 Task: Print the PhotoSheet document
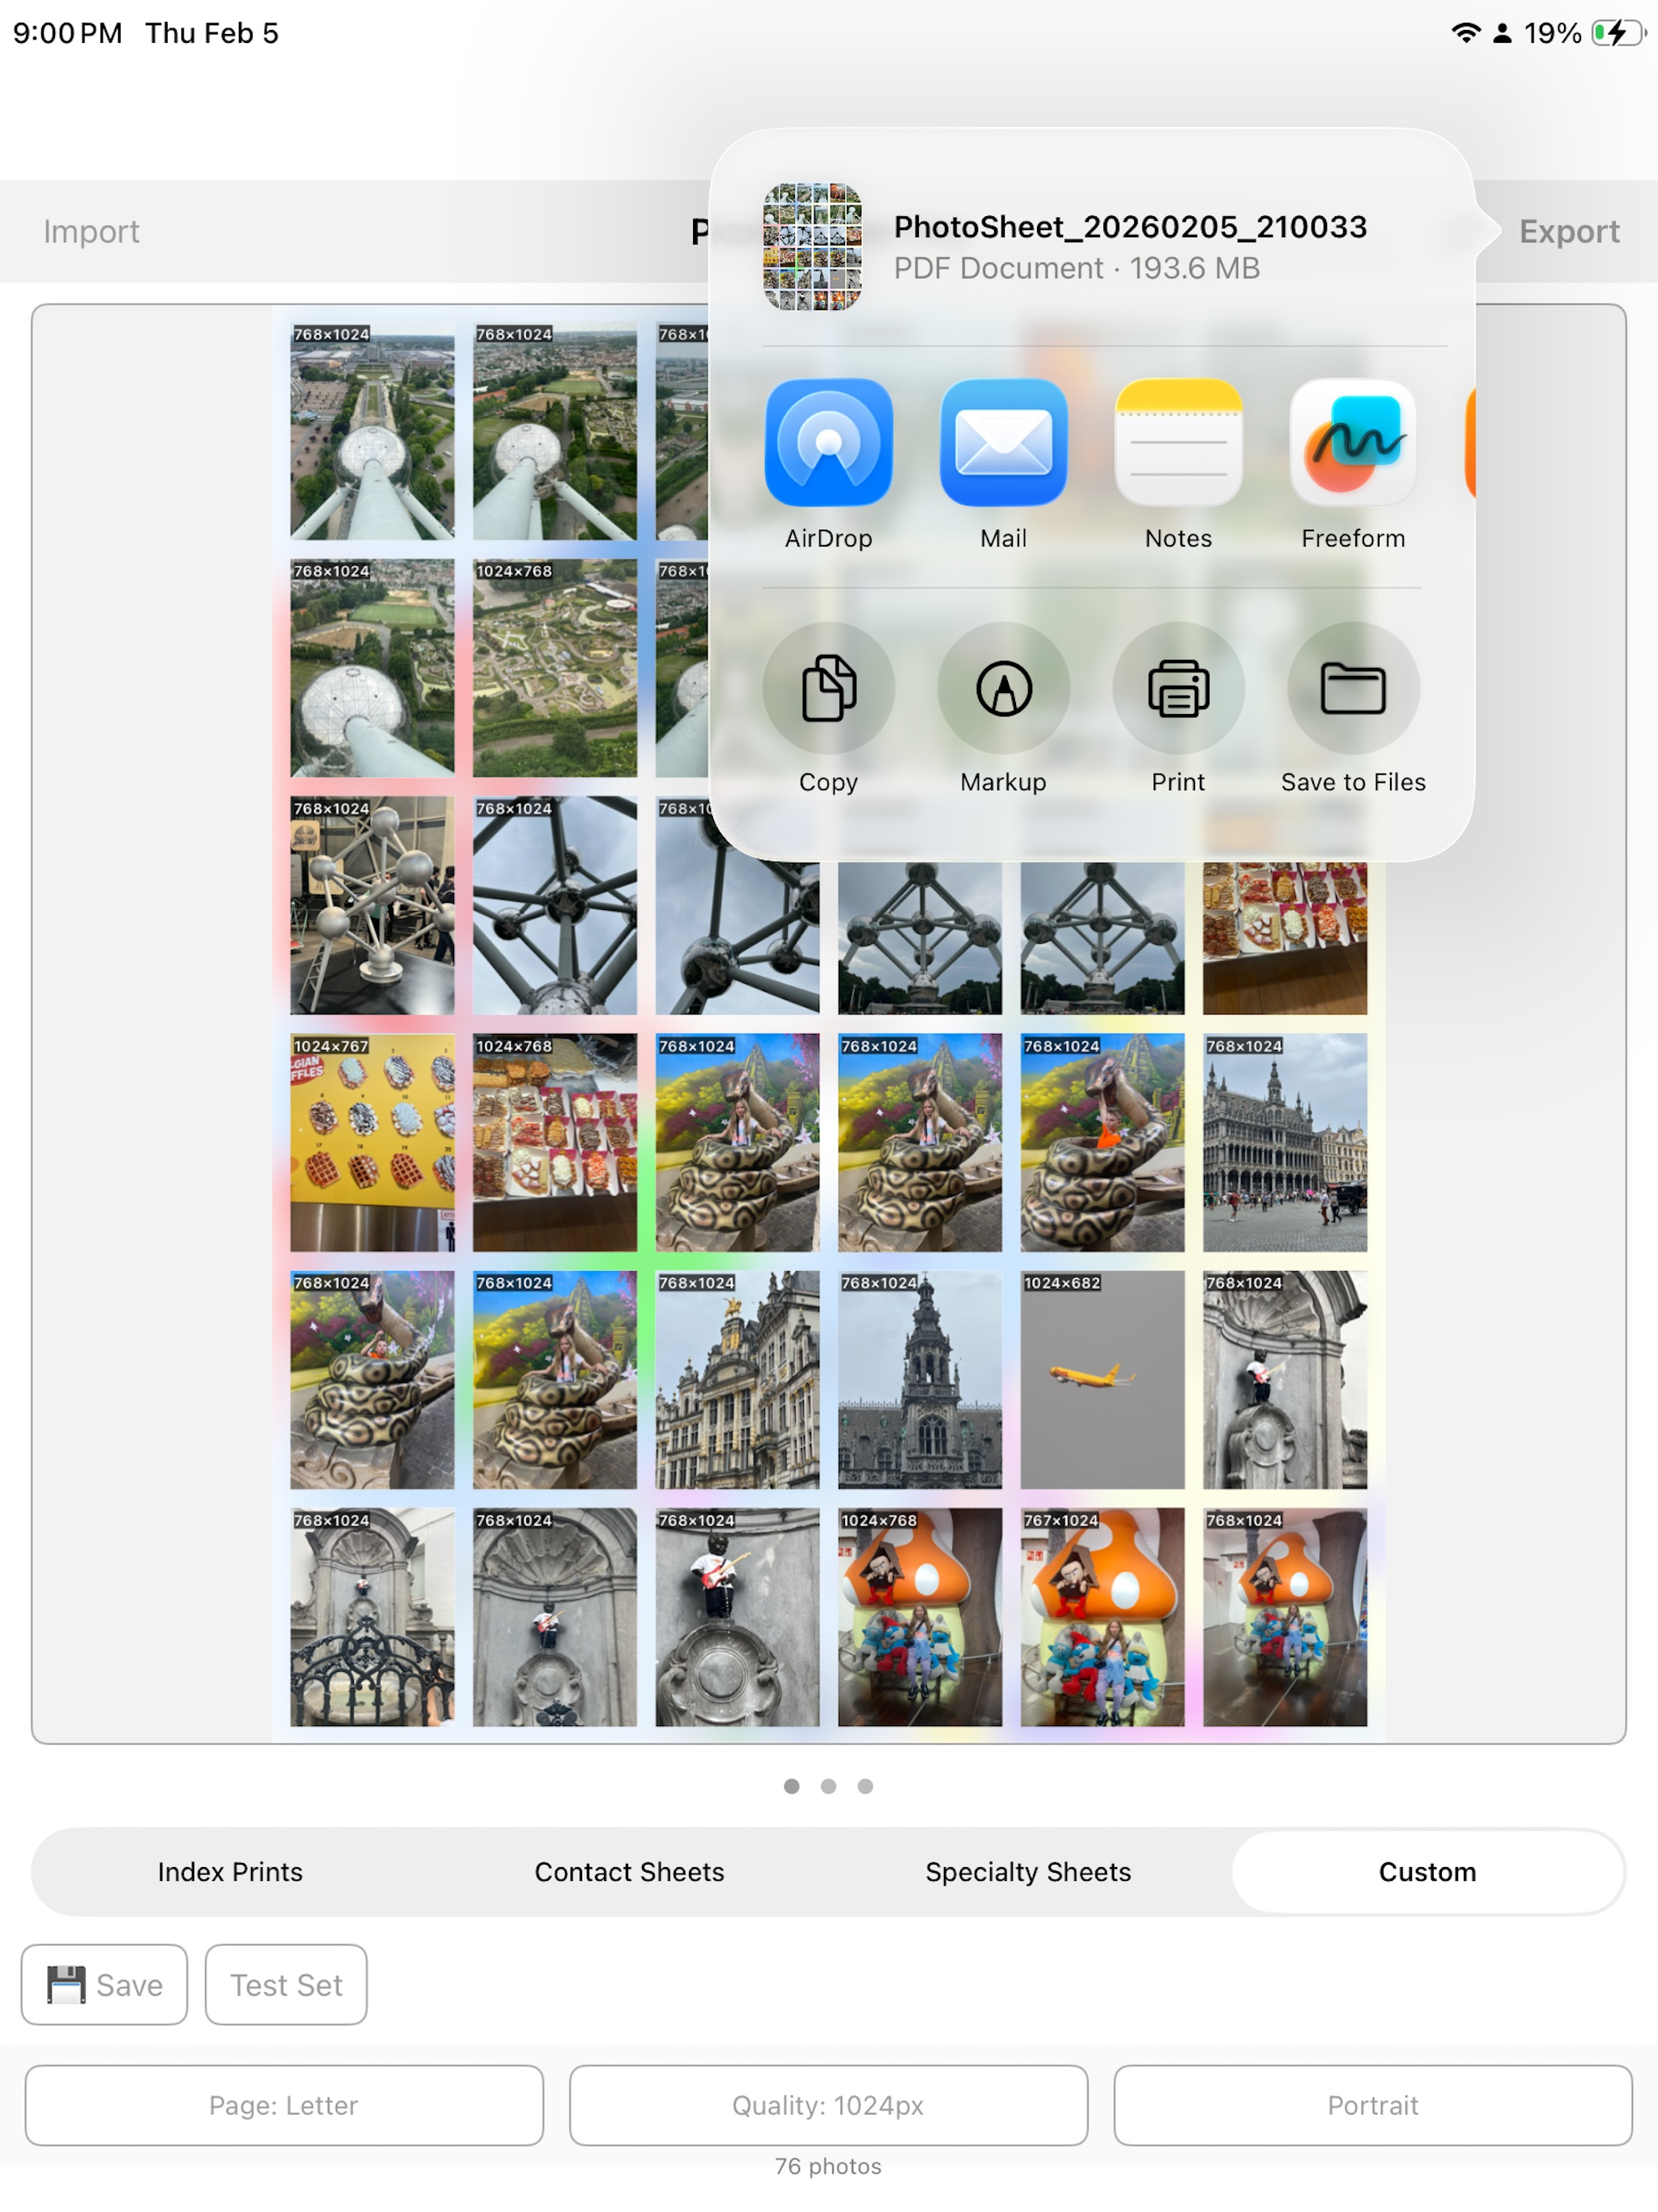point(1178,688)
